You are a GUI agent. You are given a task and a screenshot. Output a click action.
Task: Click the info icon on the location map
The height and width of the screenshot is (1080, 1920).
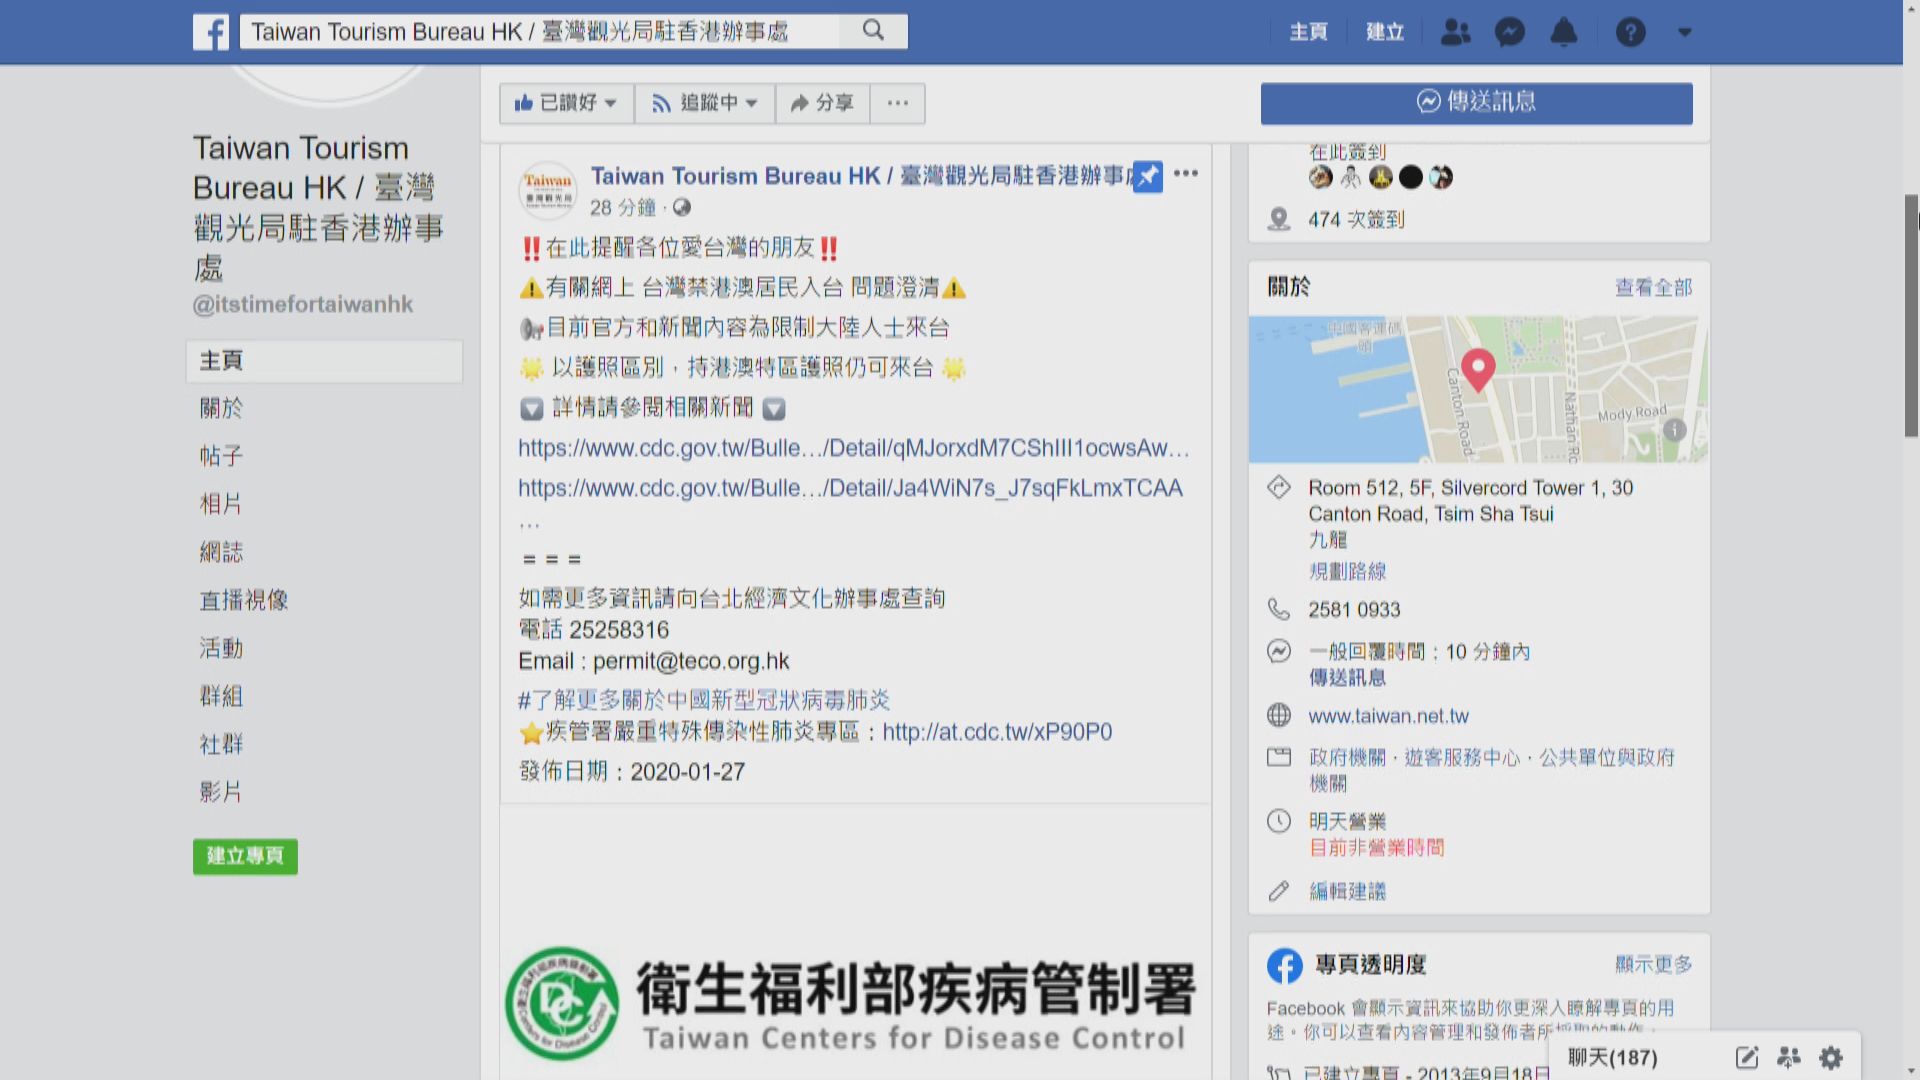(1675, 430)
